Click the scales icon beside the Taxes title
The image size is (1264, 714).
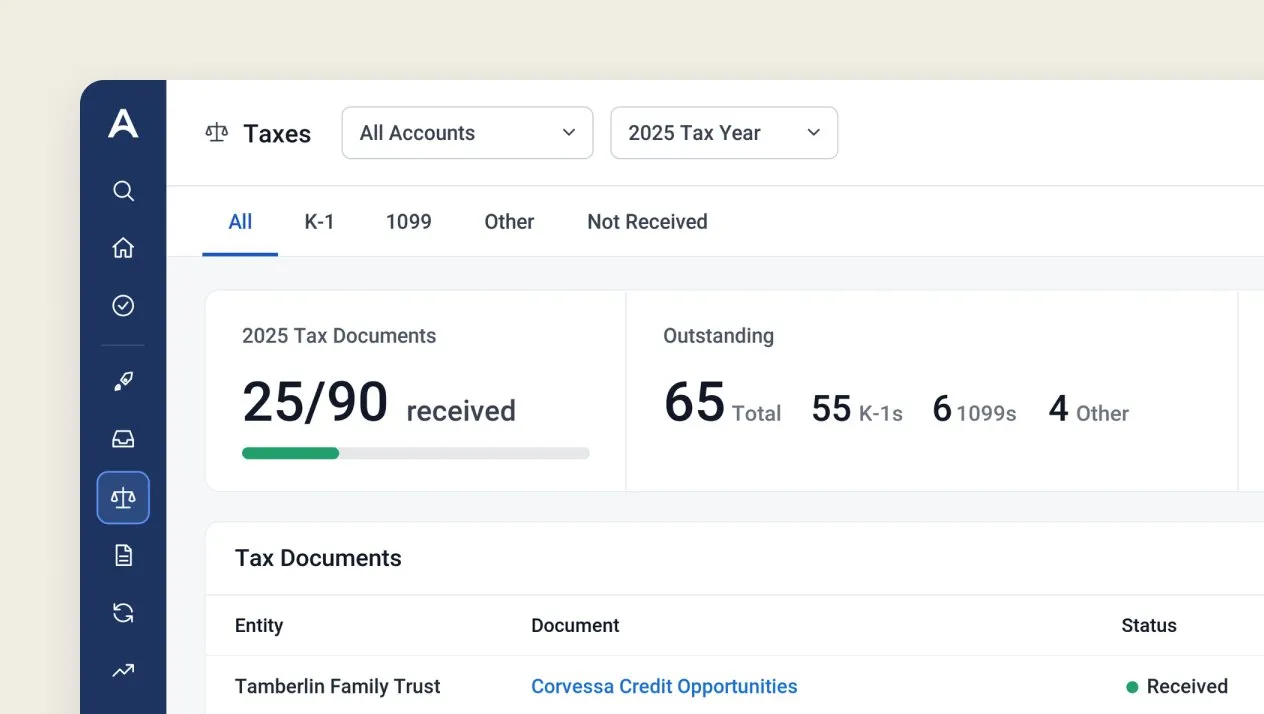point(217,133)
